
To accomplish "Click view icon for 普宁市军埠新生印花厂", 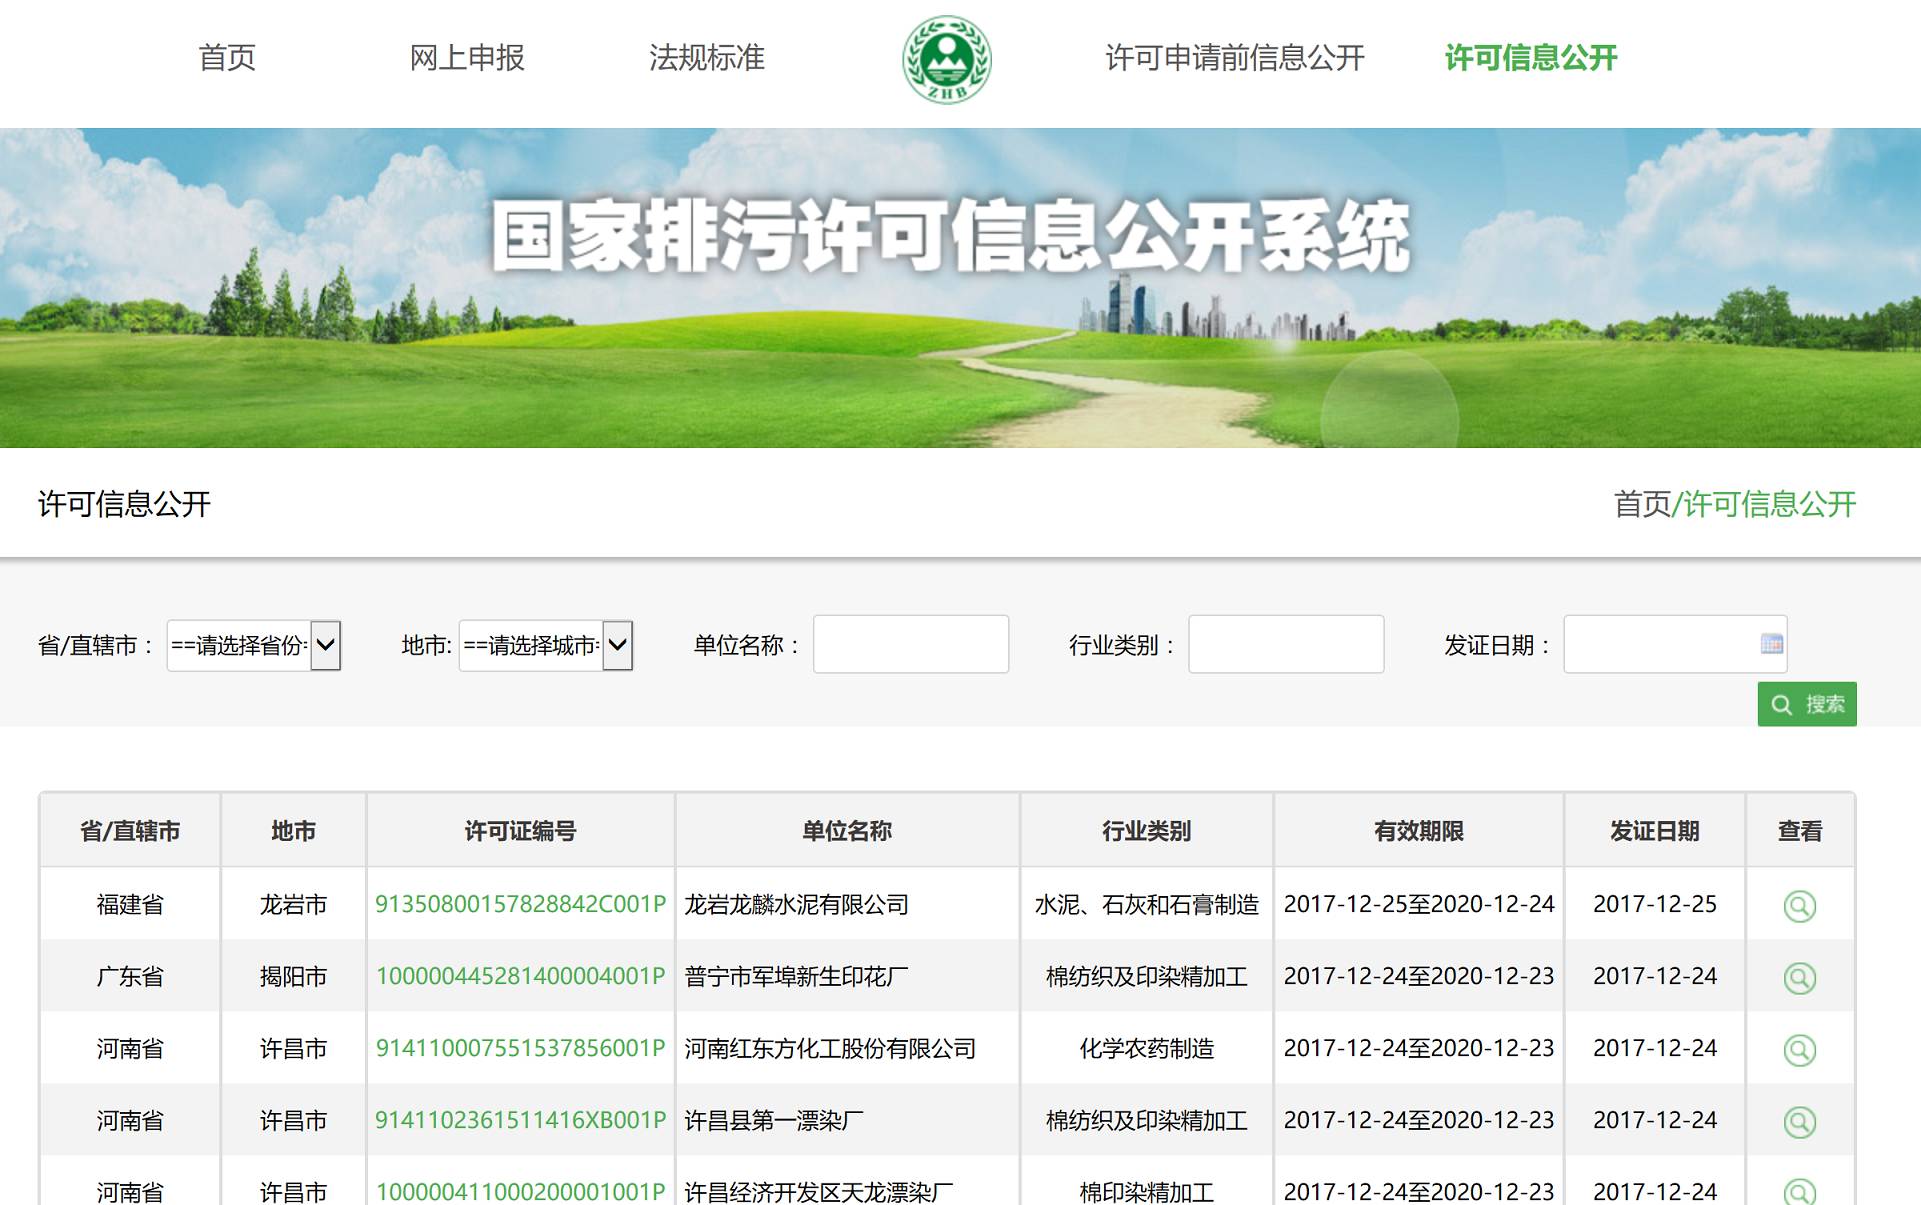I will (x=1799, y=977).
